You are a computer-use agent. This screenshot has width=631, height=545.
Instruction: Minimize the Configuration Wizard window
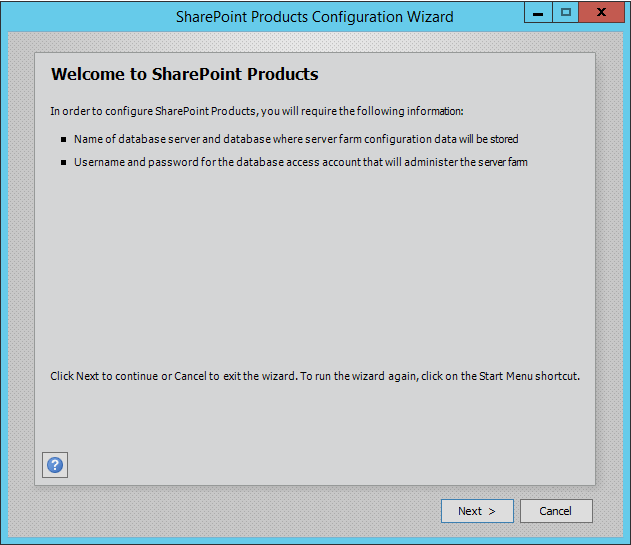538,13
